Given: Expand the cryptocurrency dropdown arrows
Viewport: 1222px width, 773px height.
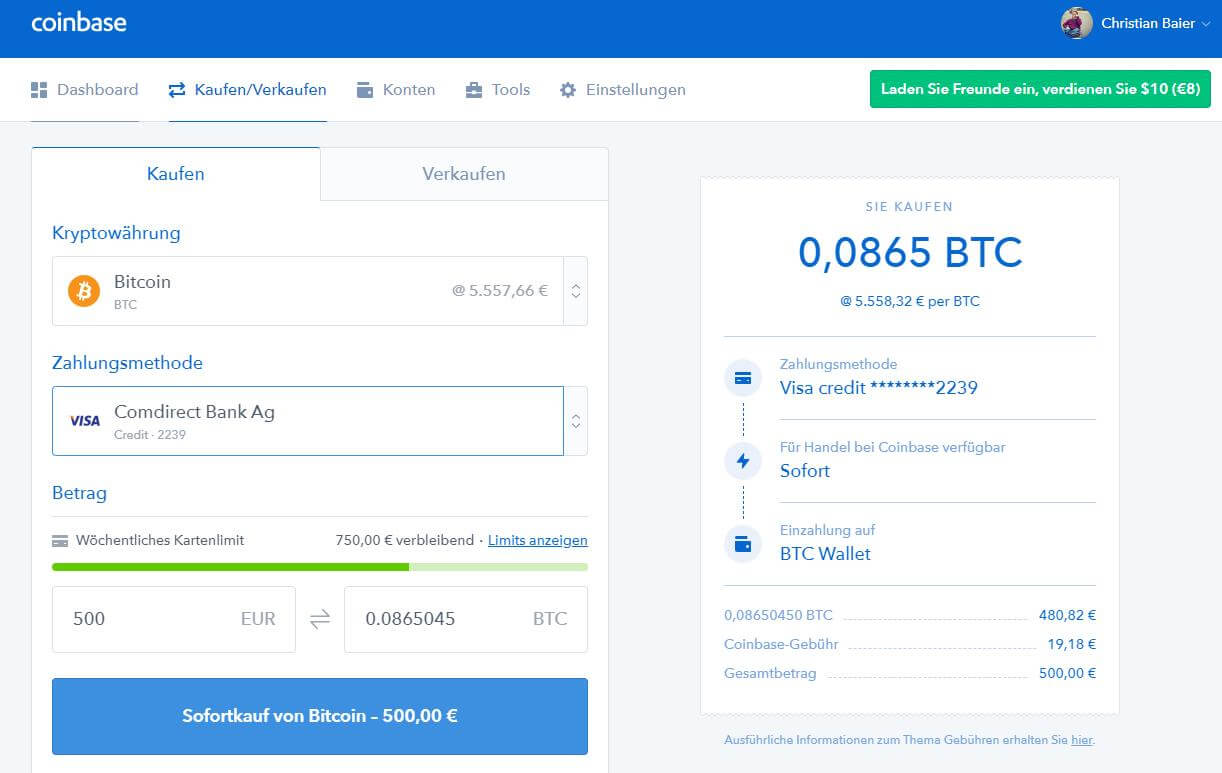Looking at the screenshot, I should (576, 291).
